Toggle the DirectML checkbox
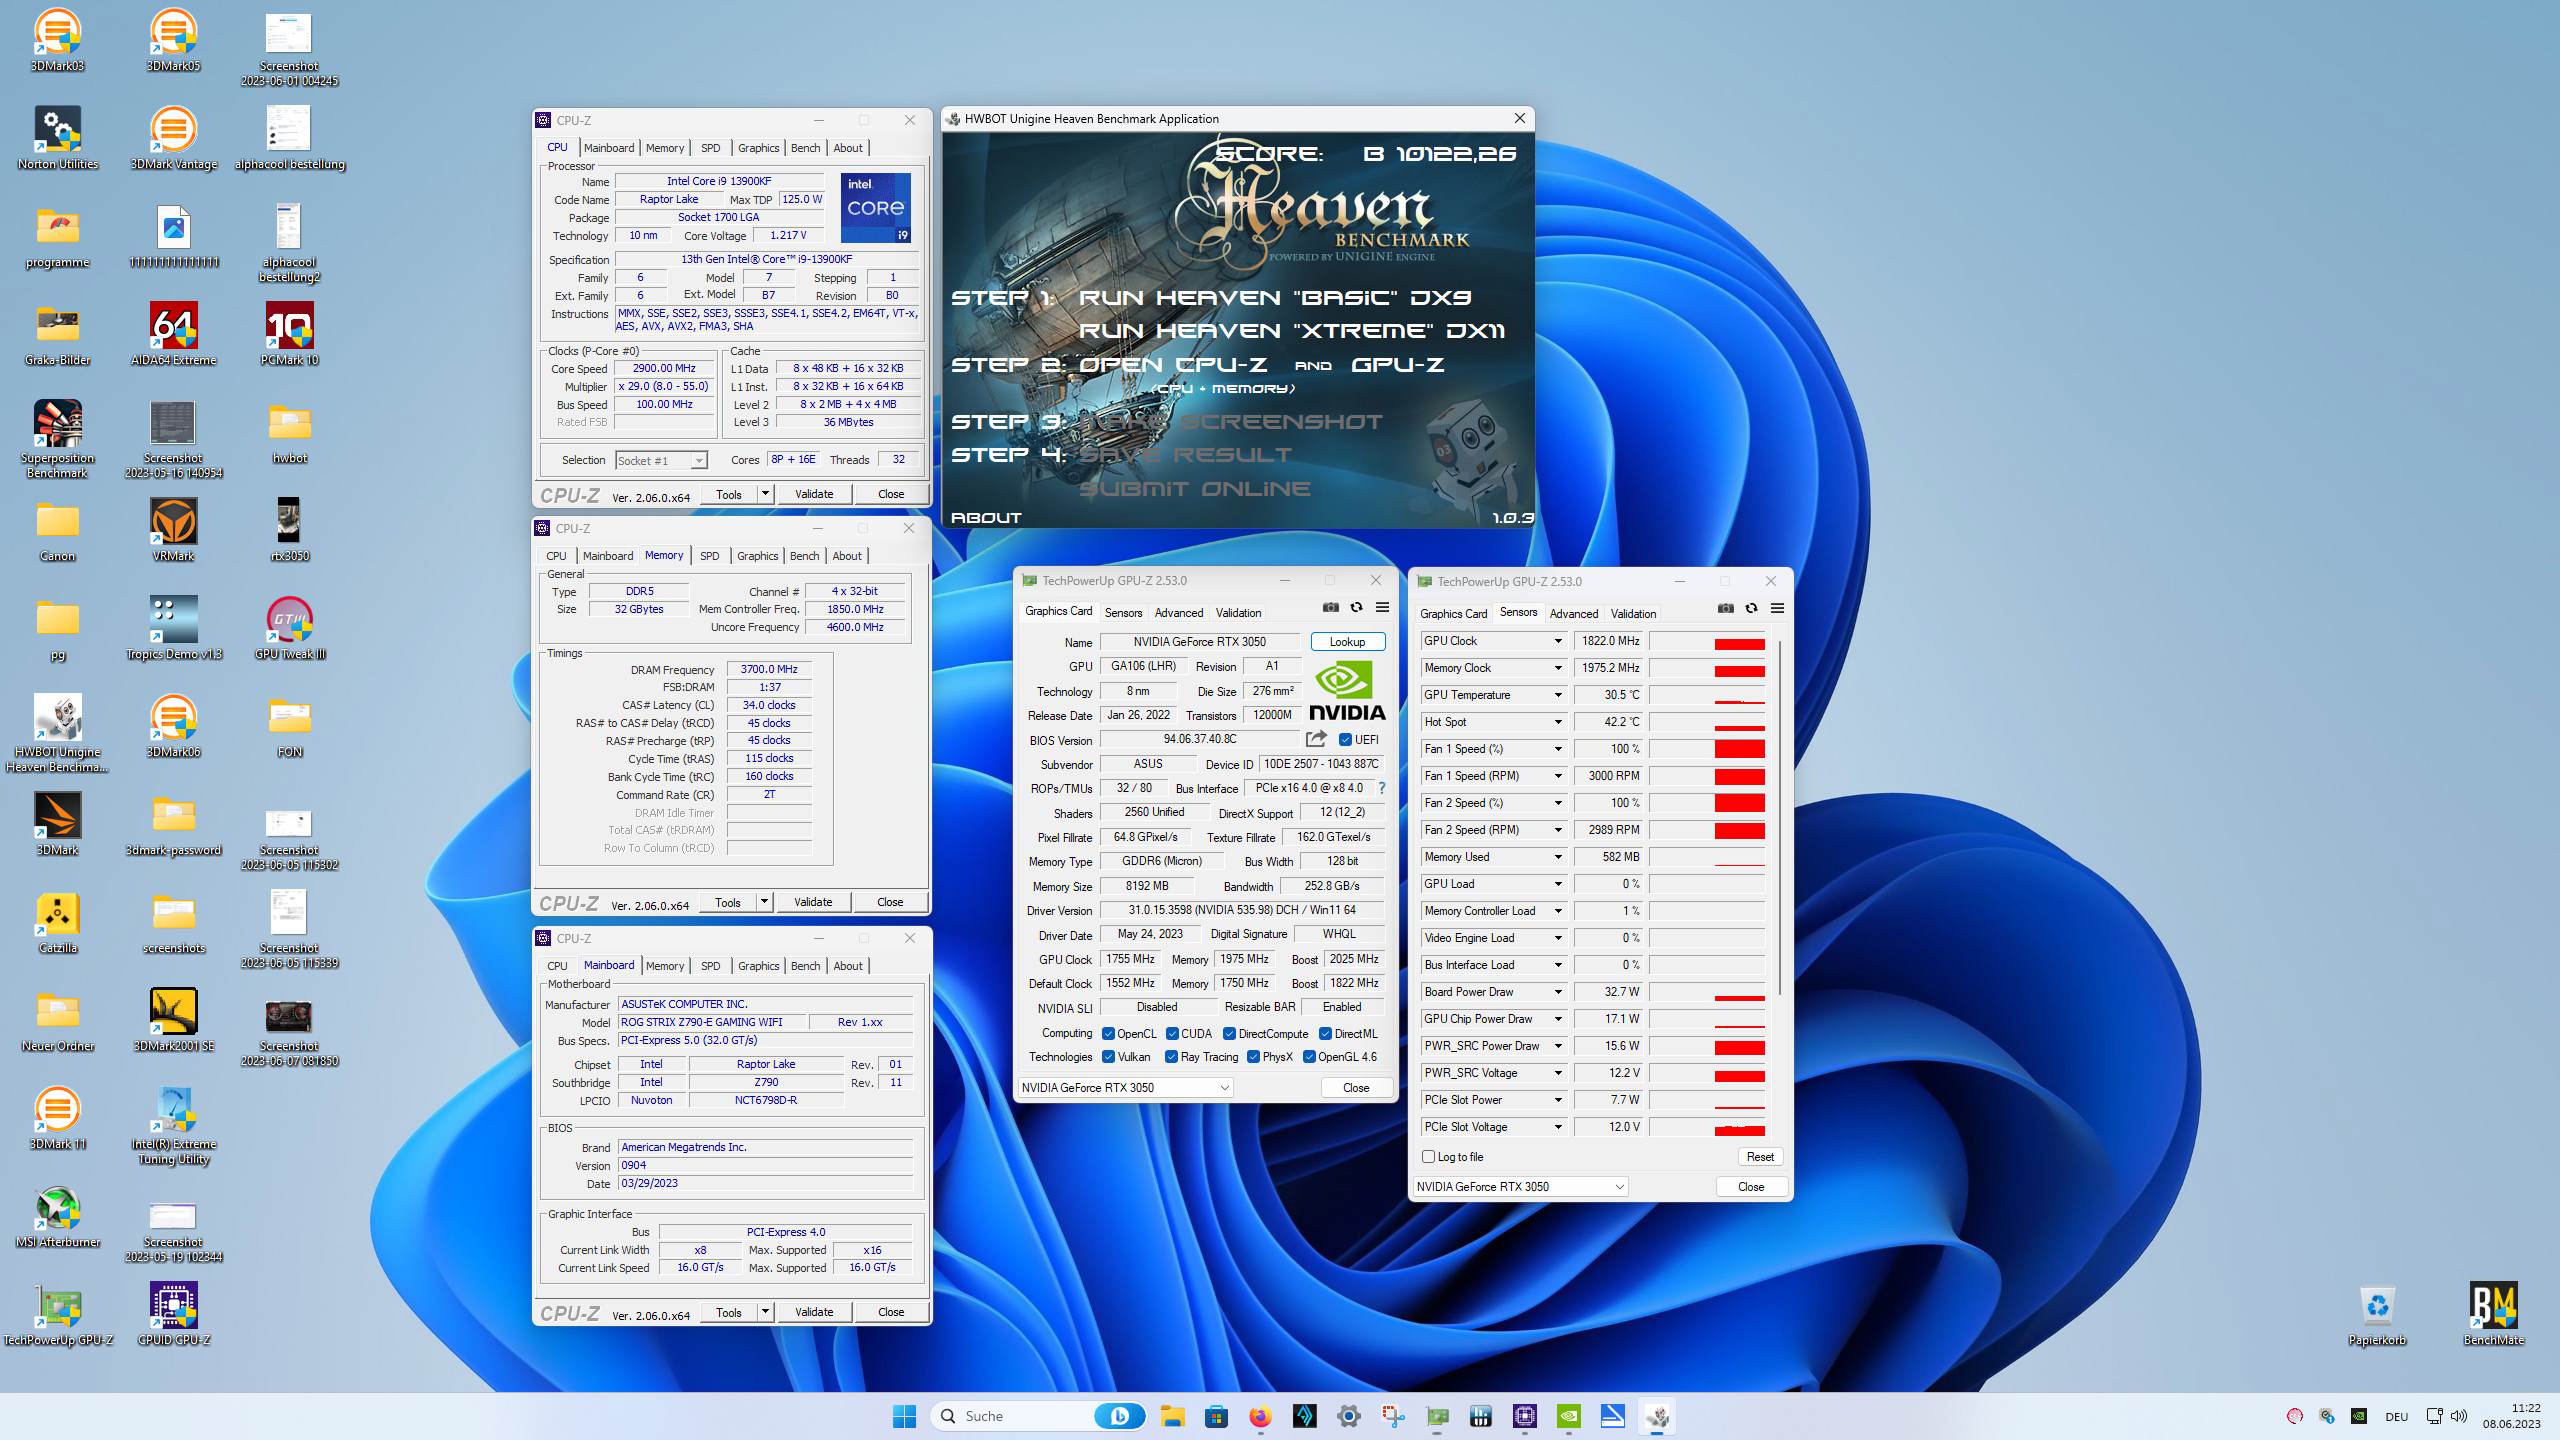This screenshot has height=1440, width=2560. tap(1325, 1034)
